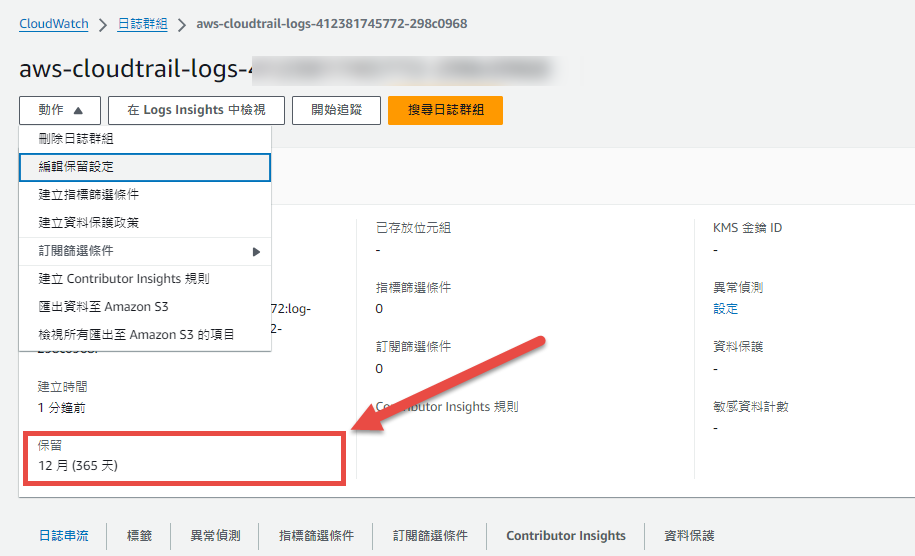Click the 保留 field label
The width and height of the screenshot is (915, 556).
pos(50,446)
